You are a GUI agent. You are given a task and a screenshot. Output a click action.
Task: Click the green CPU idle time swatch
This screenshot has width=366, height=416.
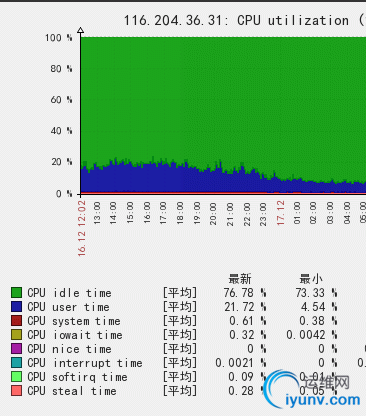pos(16,293)
